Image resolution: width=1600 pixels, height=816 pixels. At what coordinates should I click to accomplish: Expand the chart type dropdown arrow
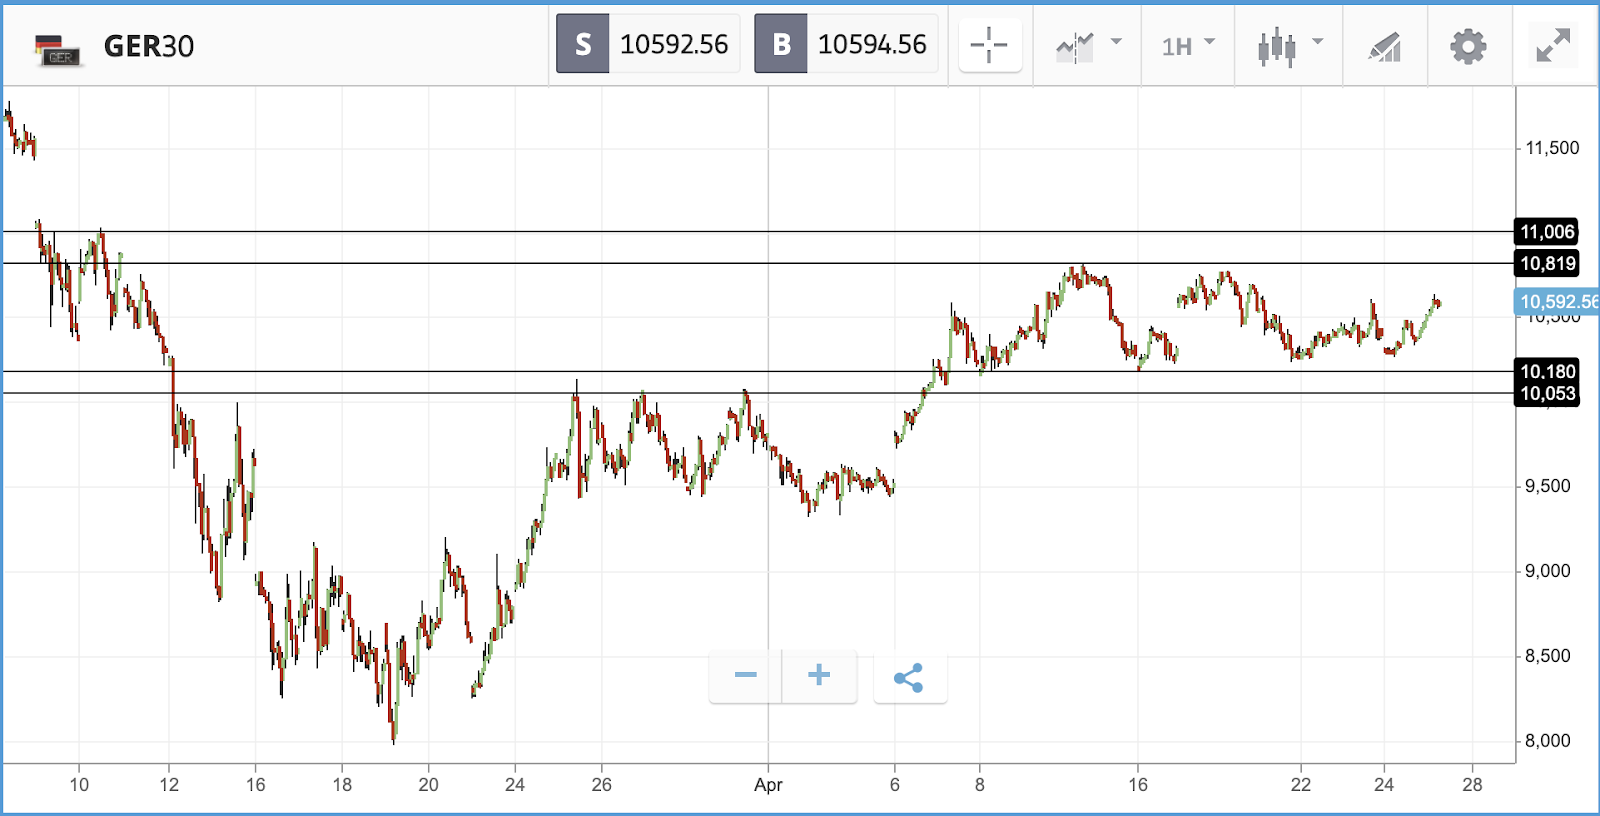pos(1317,42)
